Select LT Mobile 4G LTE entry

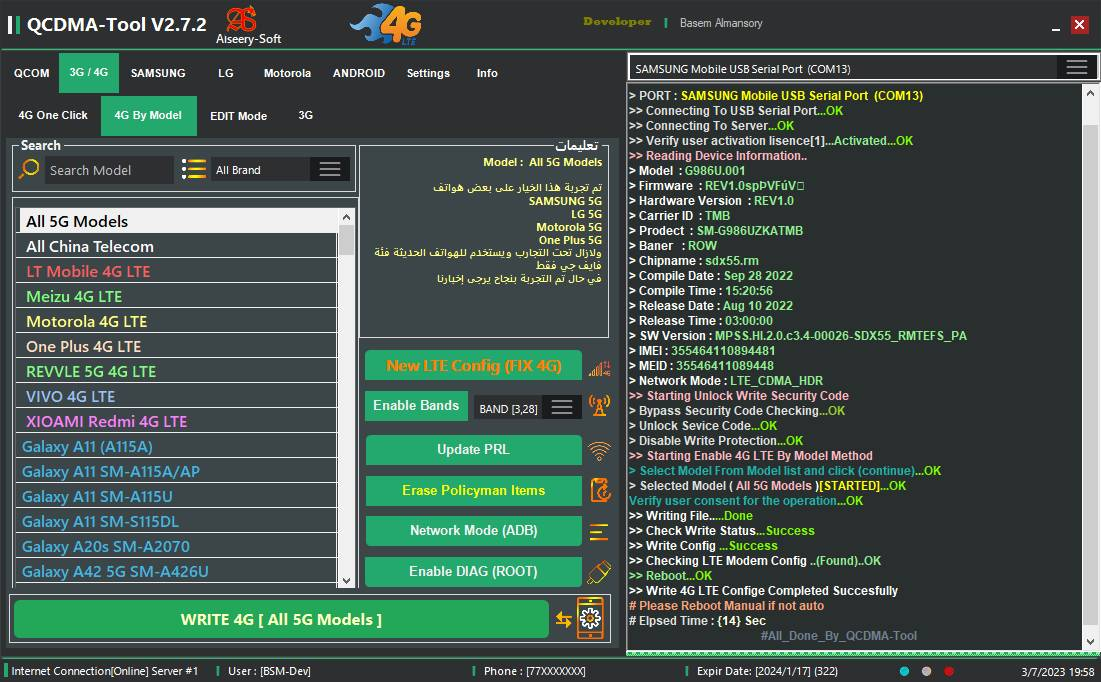(177, 271)
